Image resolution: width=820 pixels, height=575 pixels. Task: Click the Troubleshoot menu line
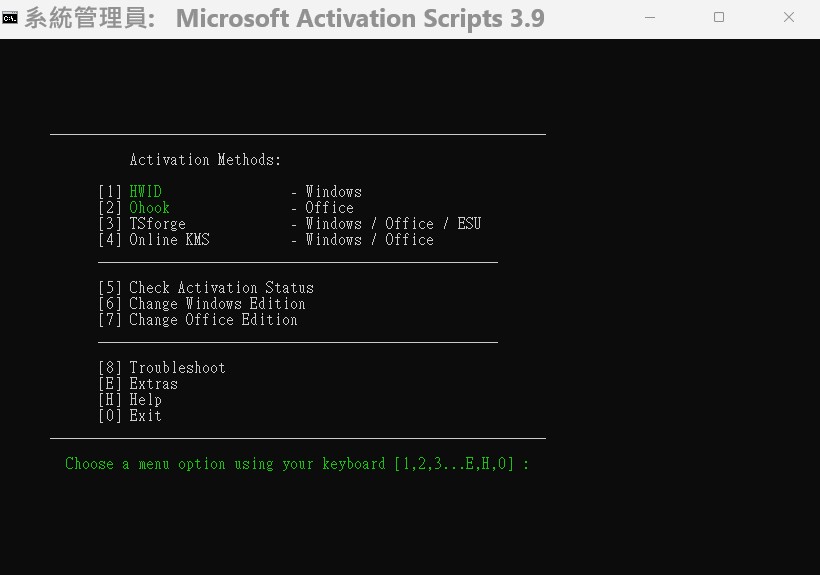click(x=177, y=368)
